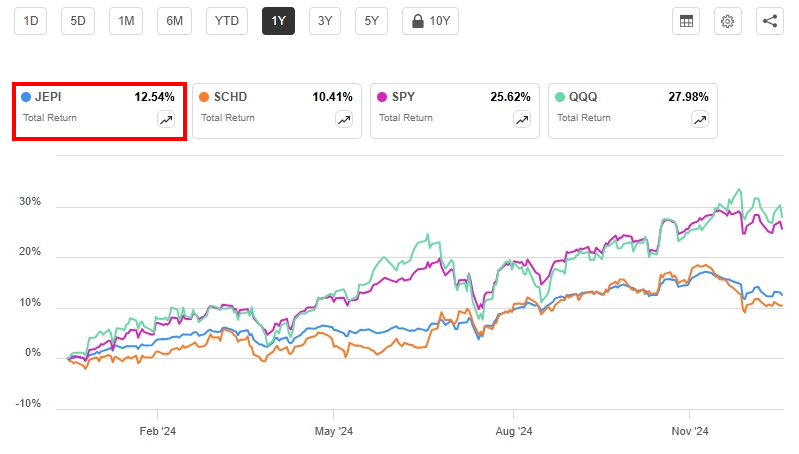Click the May '24 axis label
Image resolution: width=799 pixels, height=454 pixels.
tap(334, 431)
